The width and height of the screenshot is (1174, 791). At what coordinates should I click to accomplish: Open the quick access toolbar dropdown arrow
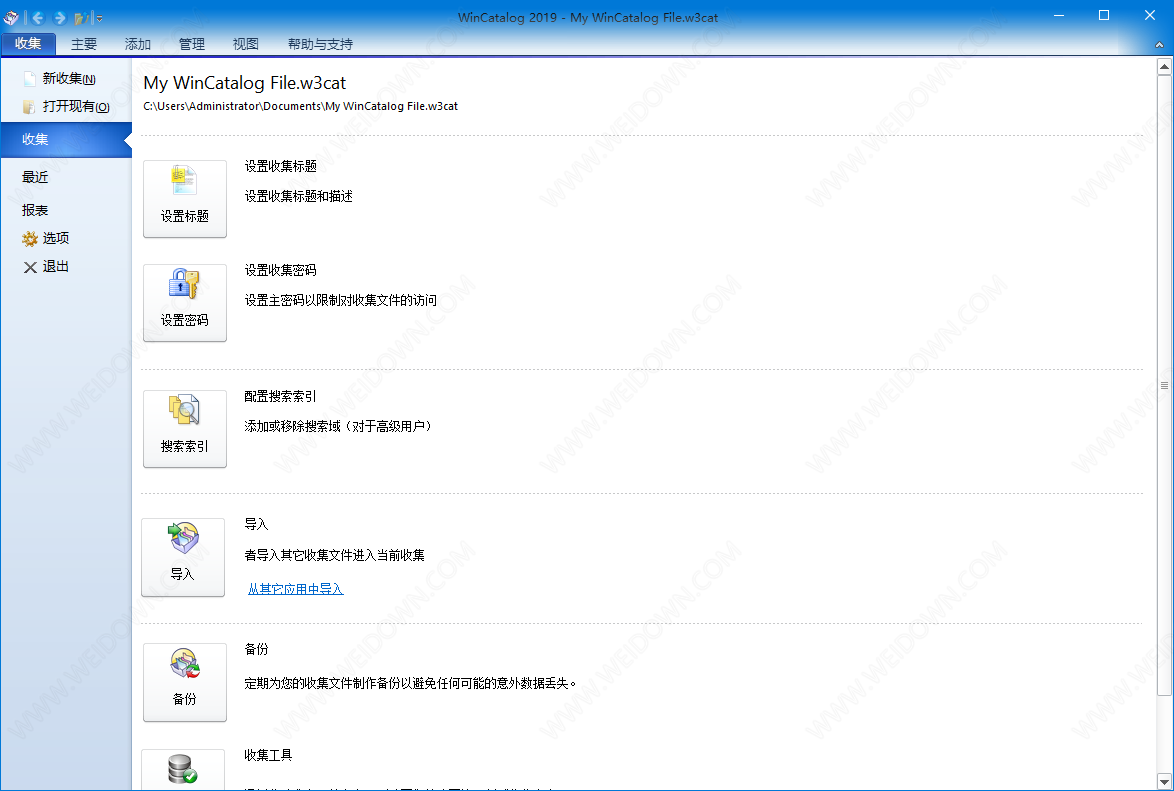[100, 18]
